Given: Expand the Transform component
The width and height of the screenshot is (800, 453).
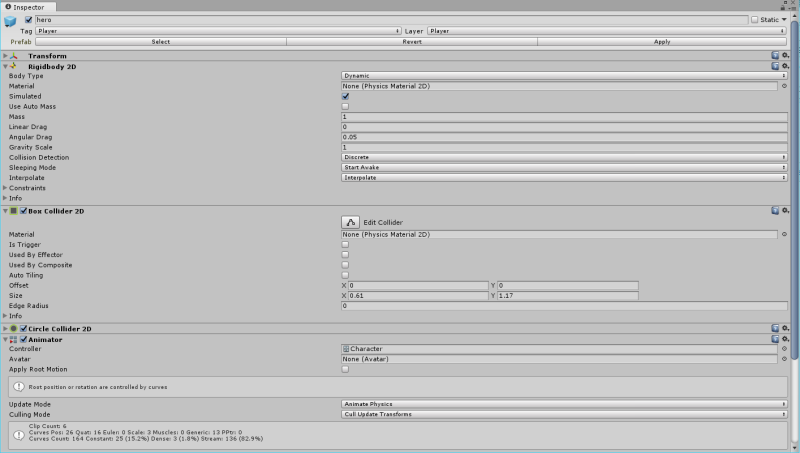Looking at the screenshot, I should (5, 56).
